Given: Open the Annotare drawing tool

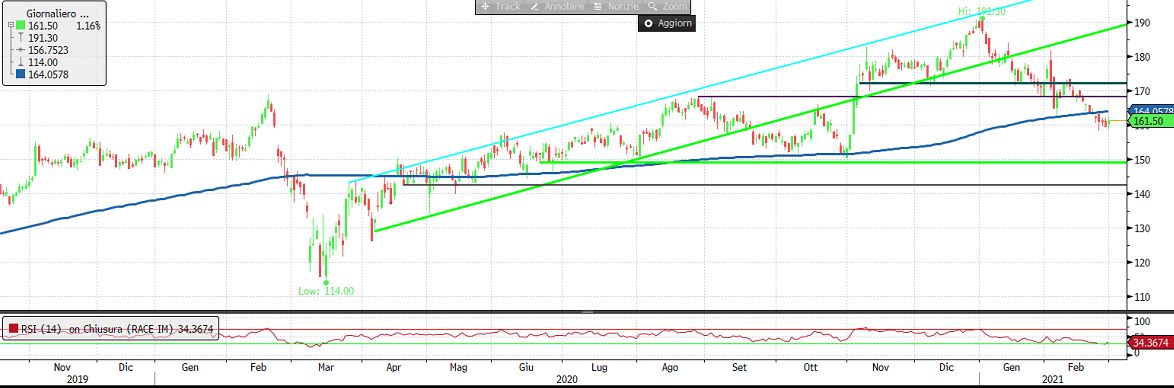Looking at the screenshot, I should point(558,6).
